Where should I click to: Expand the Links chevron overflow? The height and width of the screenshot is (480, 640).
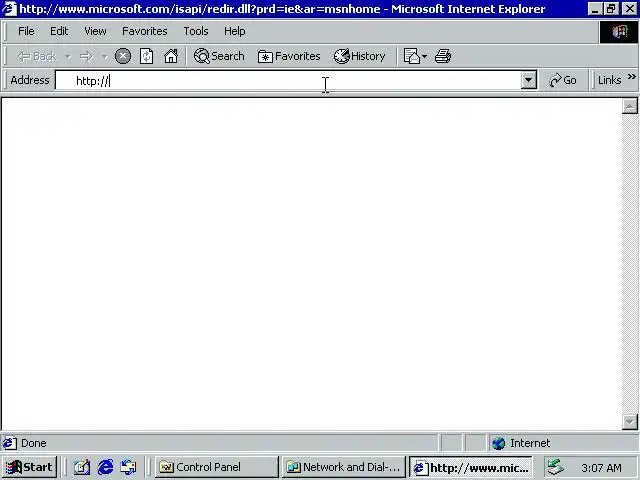coord(631,77)
